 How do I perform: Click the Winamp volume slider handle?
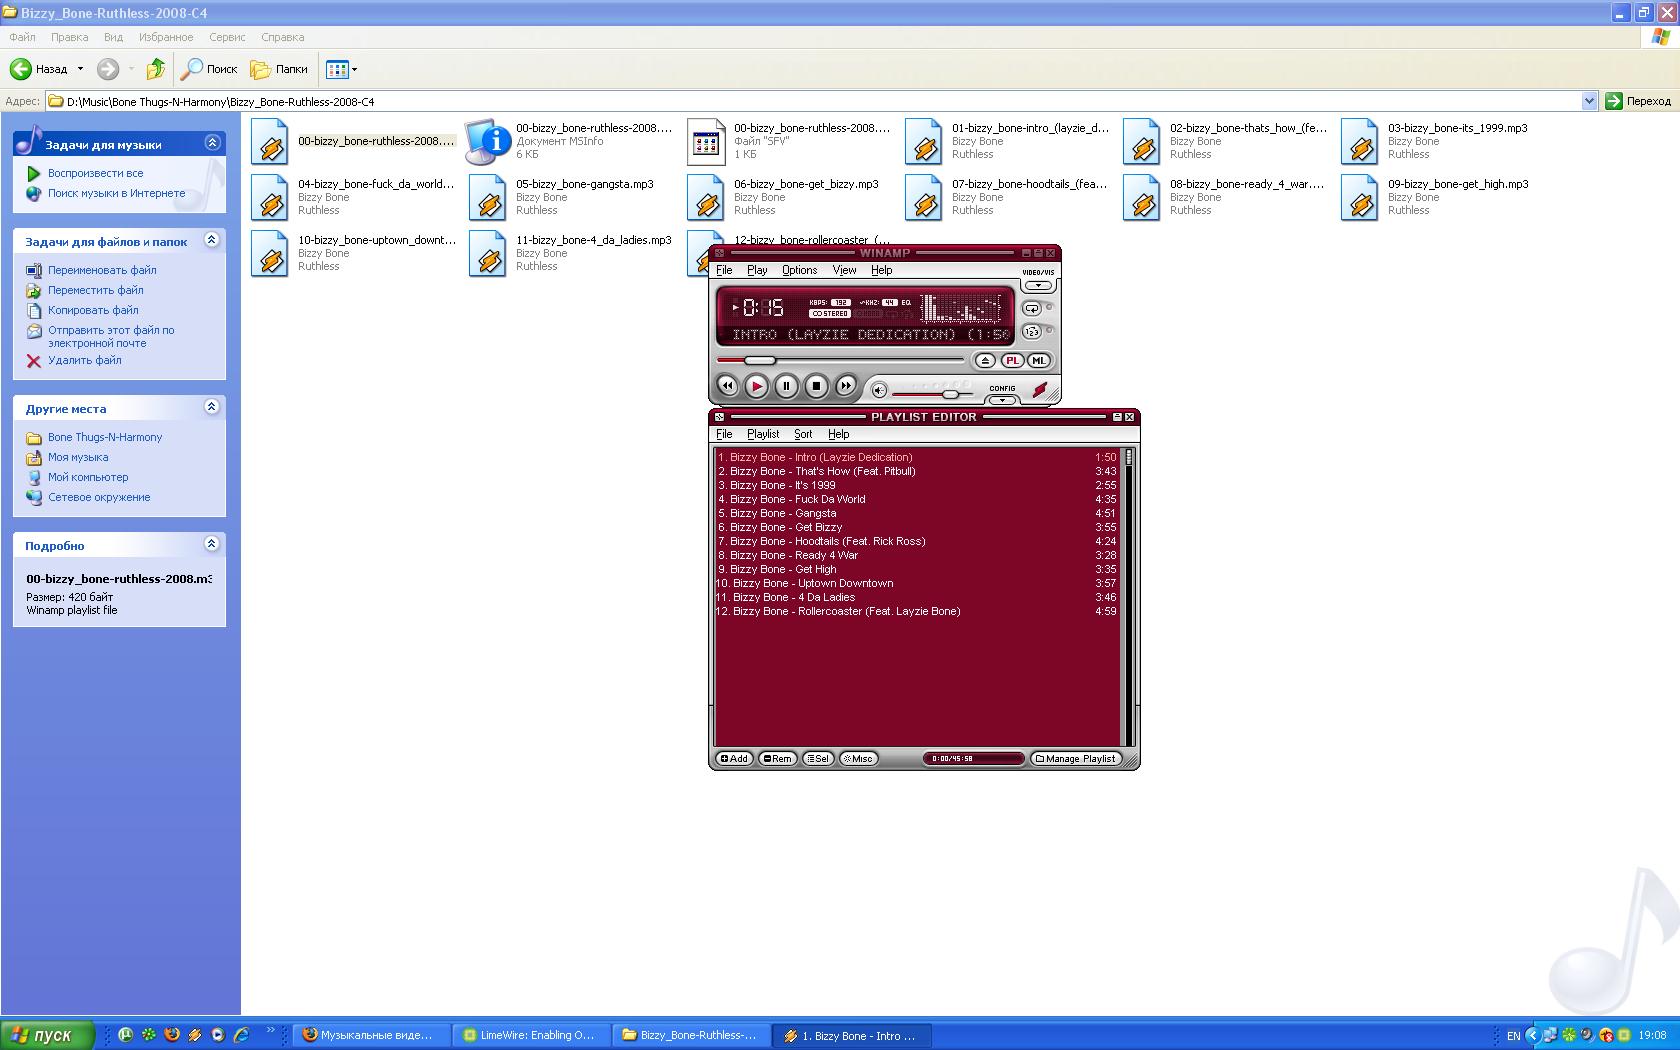(950, 394)
